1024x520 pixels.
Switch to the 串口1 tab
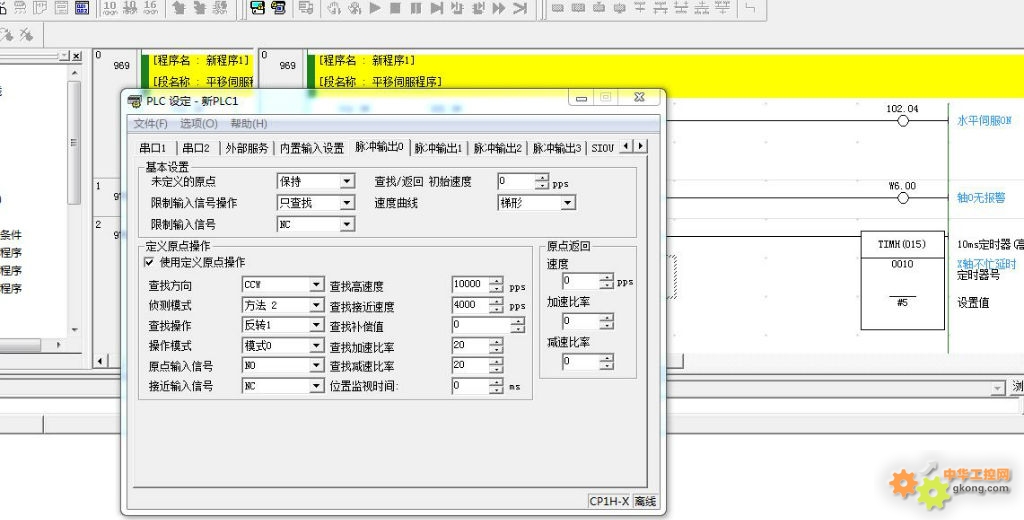[x=153, y=148]
